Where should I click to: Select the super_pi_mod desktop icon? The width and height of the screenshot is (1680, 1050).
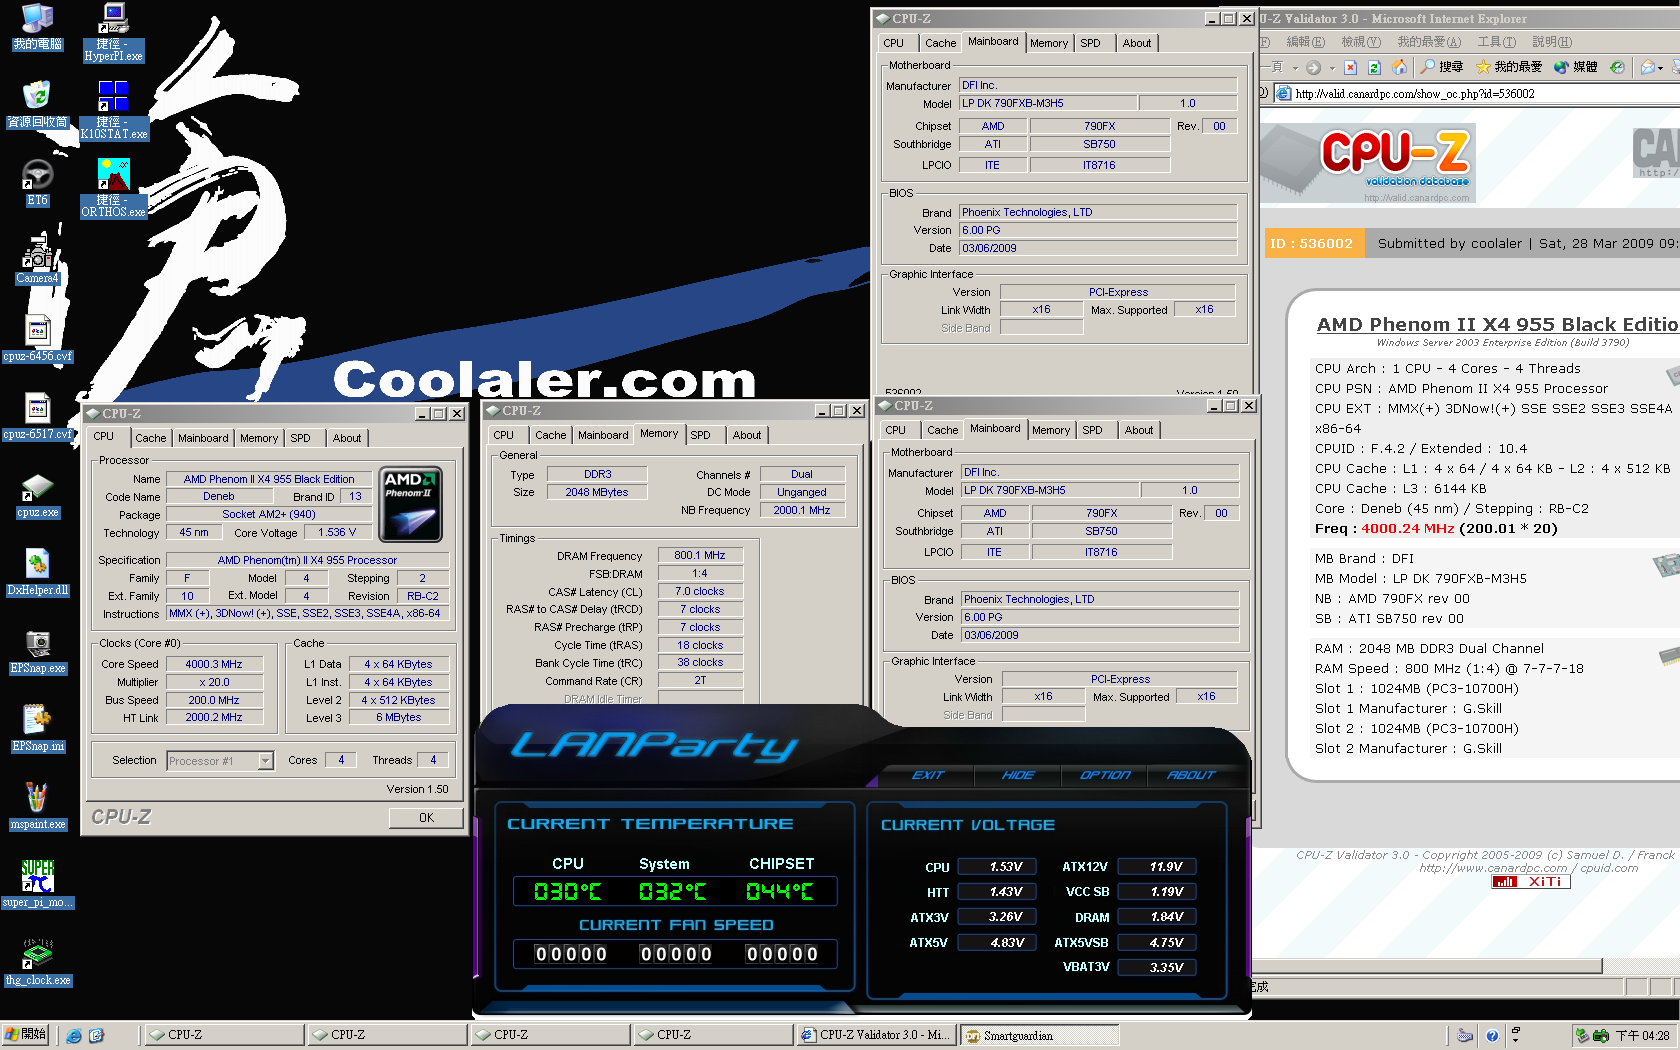(37, 884)
